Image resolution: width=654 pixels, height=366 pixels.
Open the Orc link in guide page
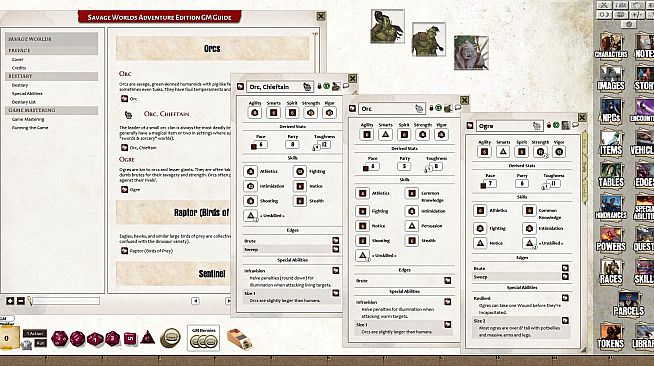(124, 99)
